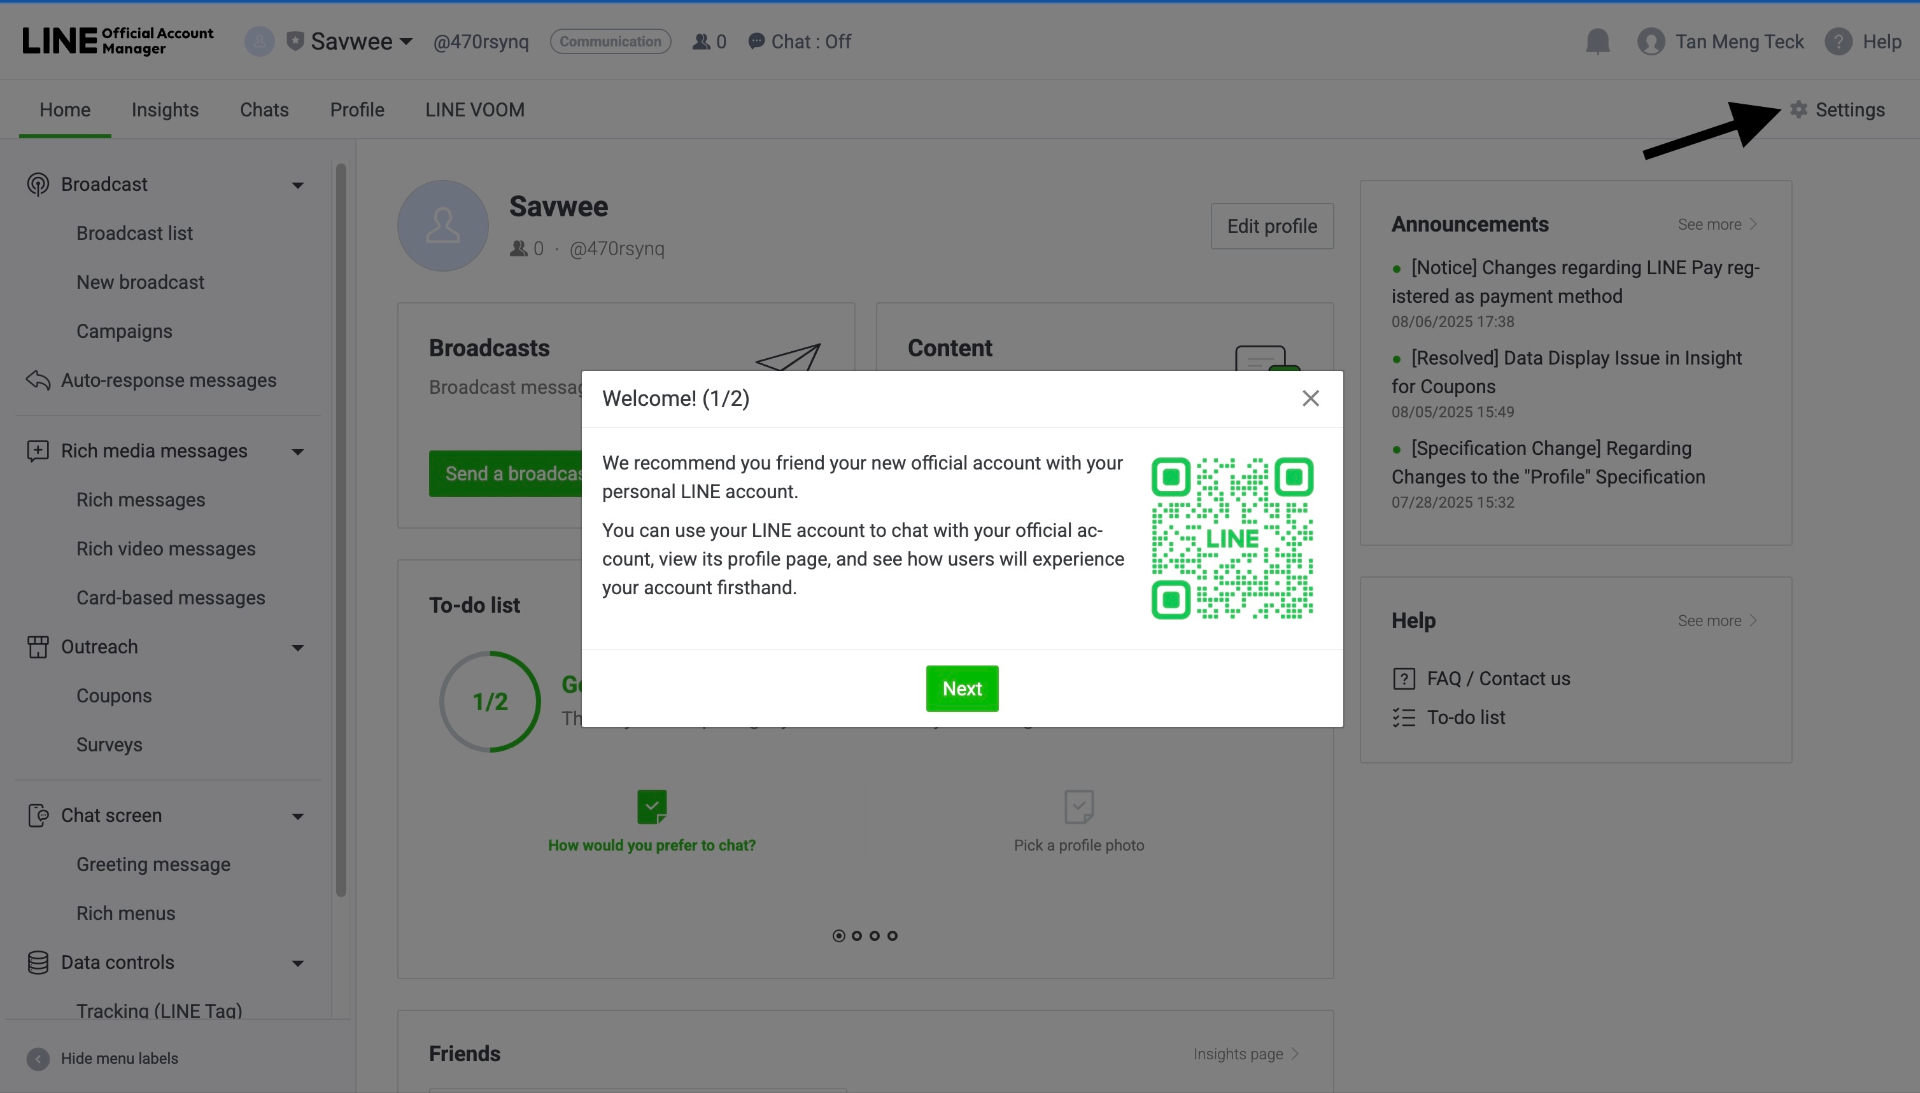The height and width of the screenshot is (1093, 1920).
Task: Click the Broadcast sidebar icon
Action: pos(38,184)
